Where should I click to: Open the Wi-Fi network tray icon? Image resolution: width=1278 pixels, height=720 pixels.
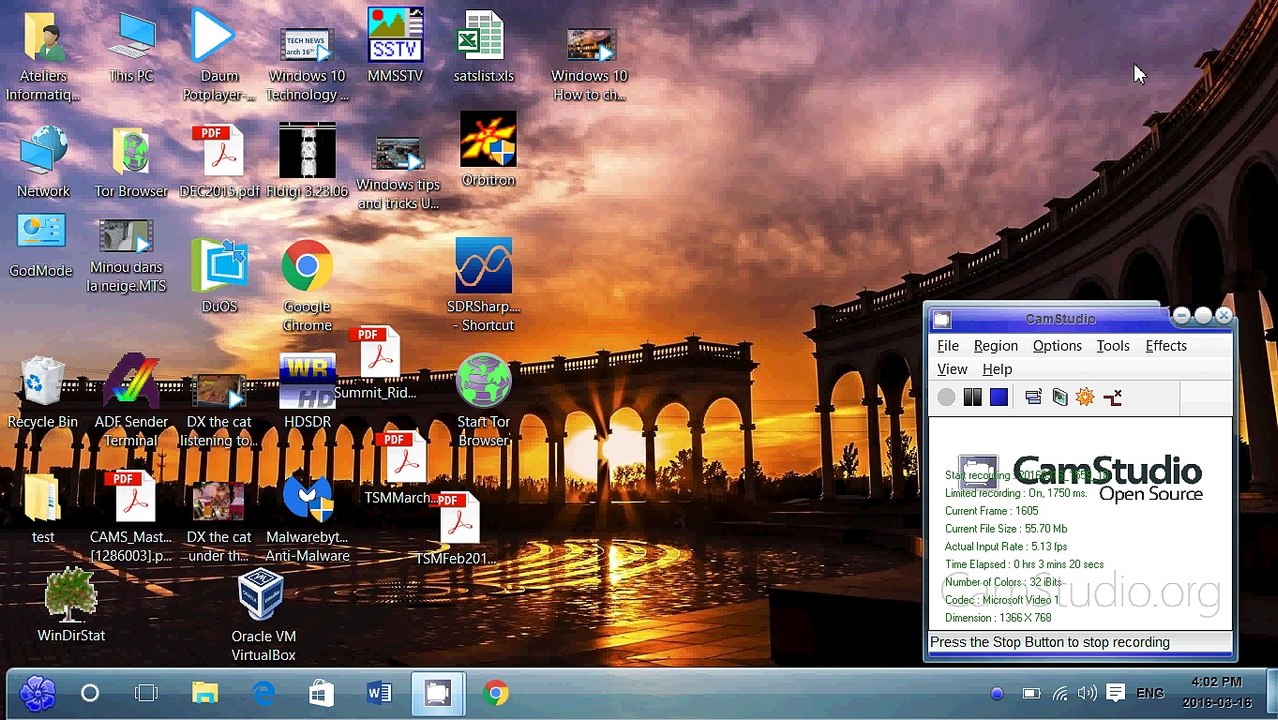coord(1060,693)
